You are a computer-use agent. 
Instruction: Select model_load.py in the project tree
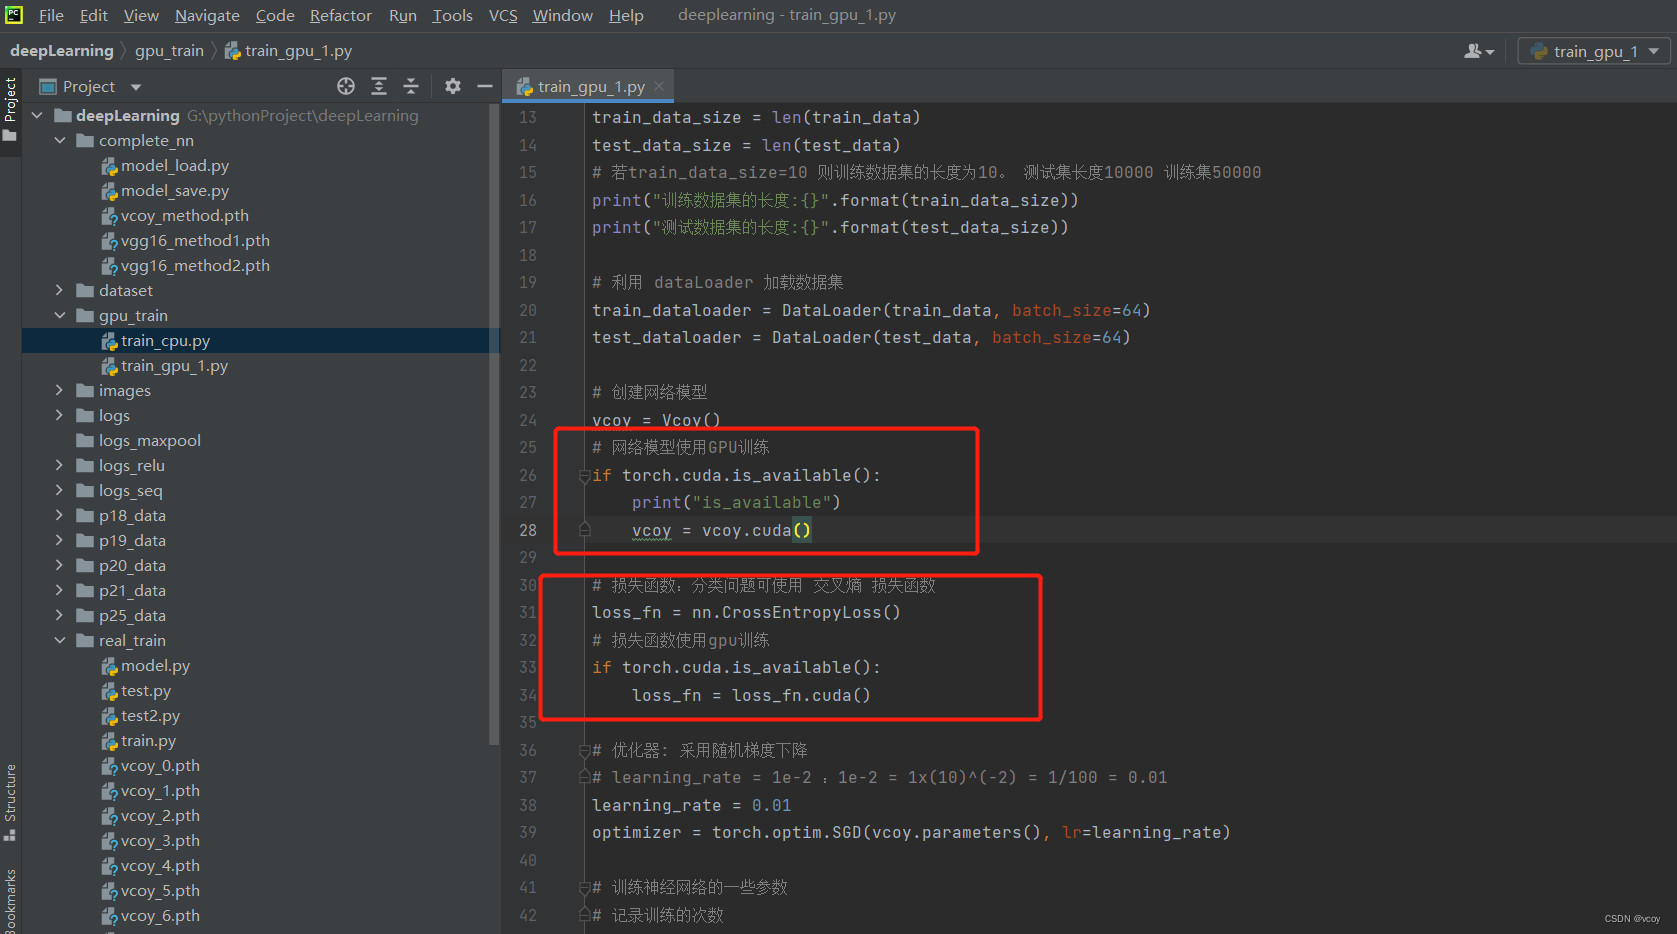[175, 165]
